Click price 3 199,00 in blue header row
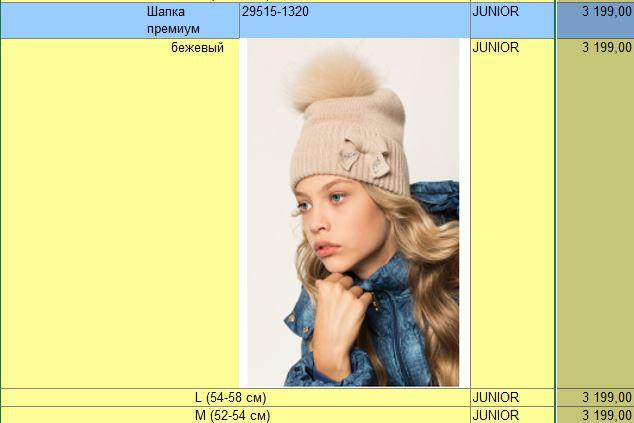 [x=595, y=21]
